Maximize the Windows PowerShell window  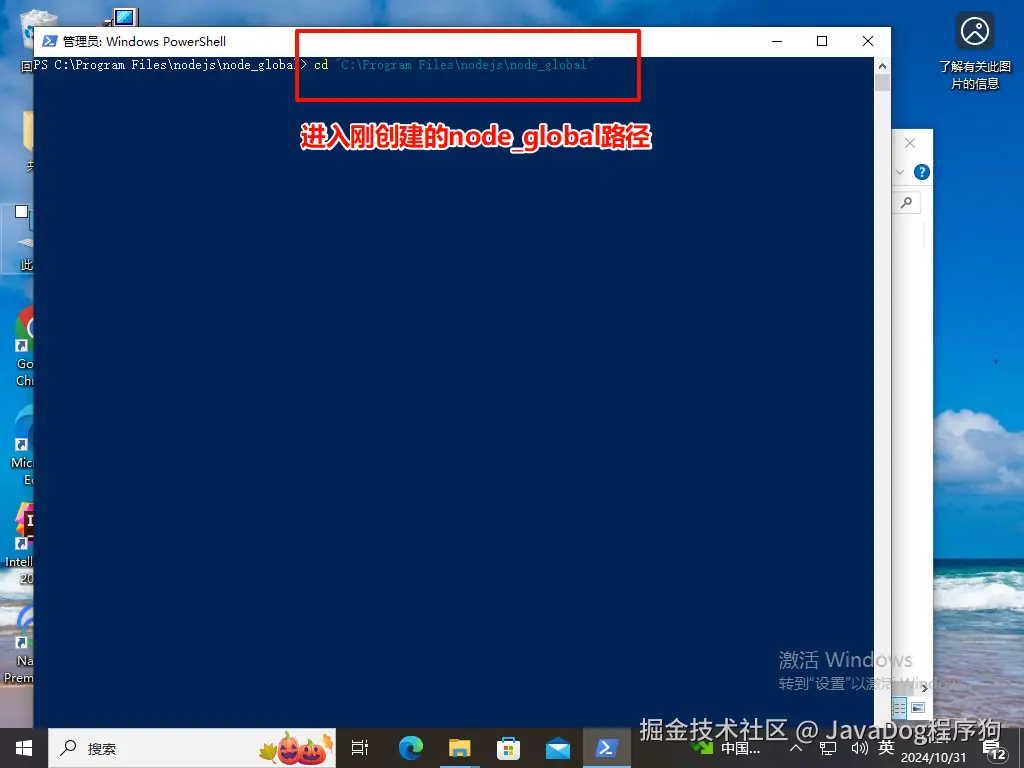pos(822,41)
